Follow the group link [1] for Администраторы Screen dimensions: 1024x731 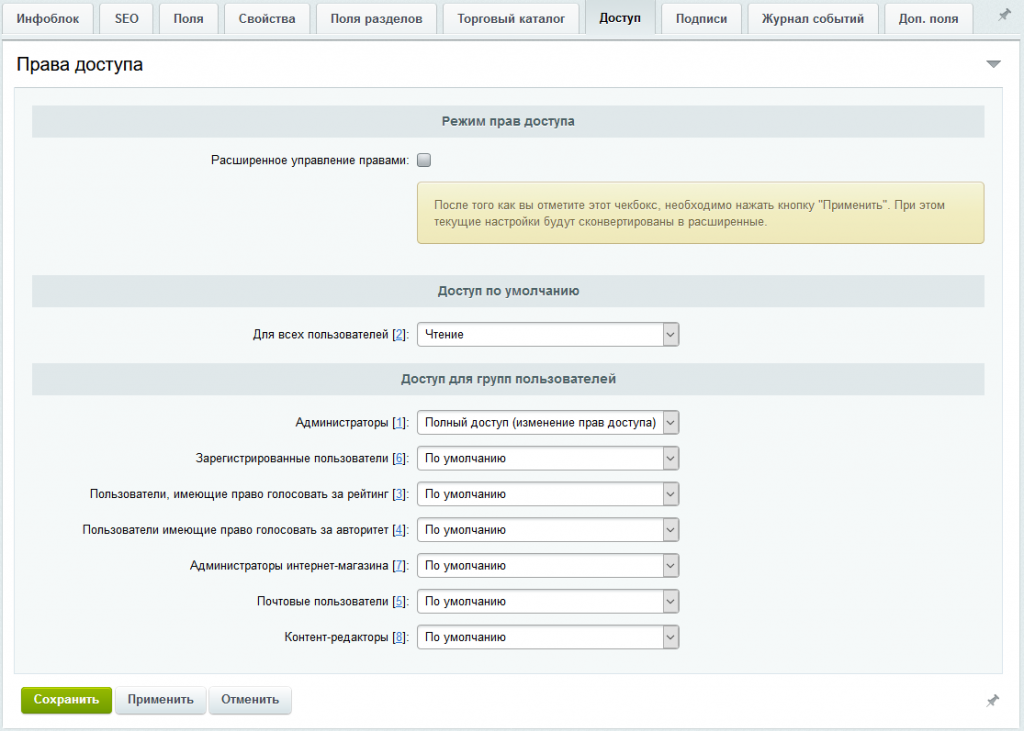[399, 423]
